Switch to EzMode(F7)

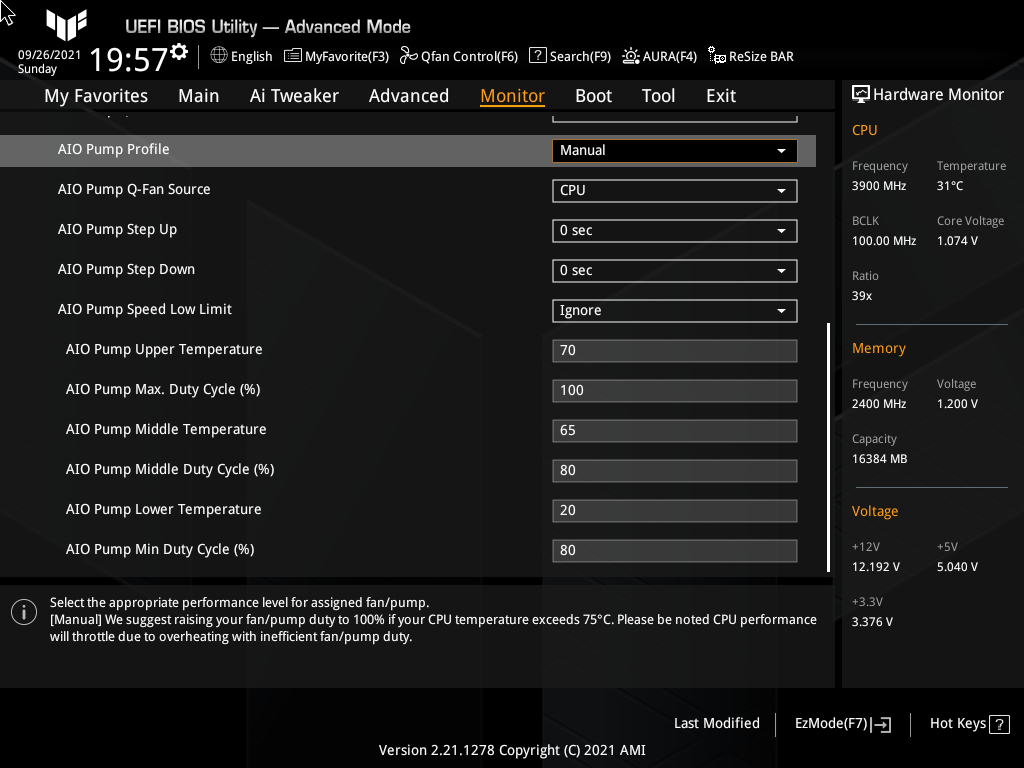[x=841, y=723]
